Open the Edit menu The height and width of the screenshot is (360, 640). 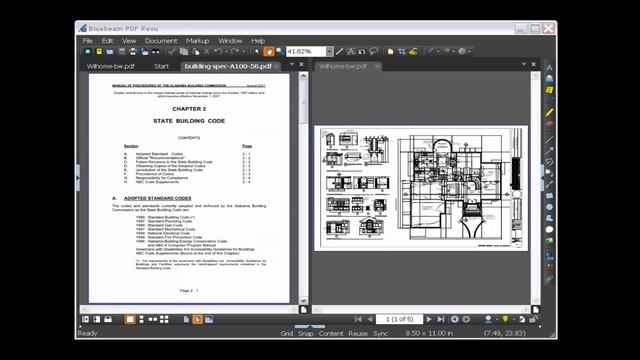click(x=107, y=41)
